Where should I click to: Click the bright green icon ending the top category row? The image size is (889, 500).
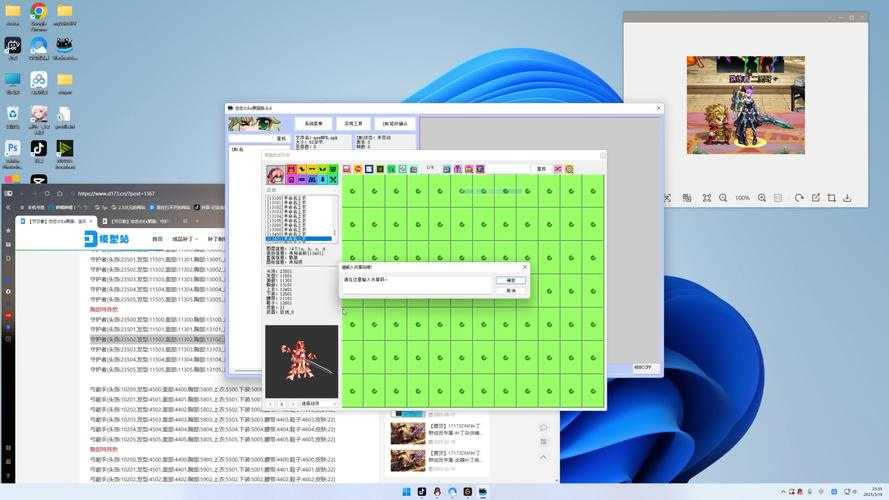333,169
